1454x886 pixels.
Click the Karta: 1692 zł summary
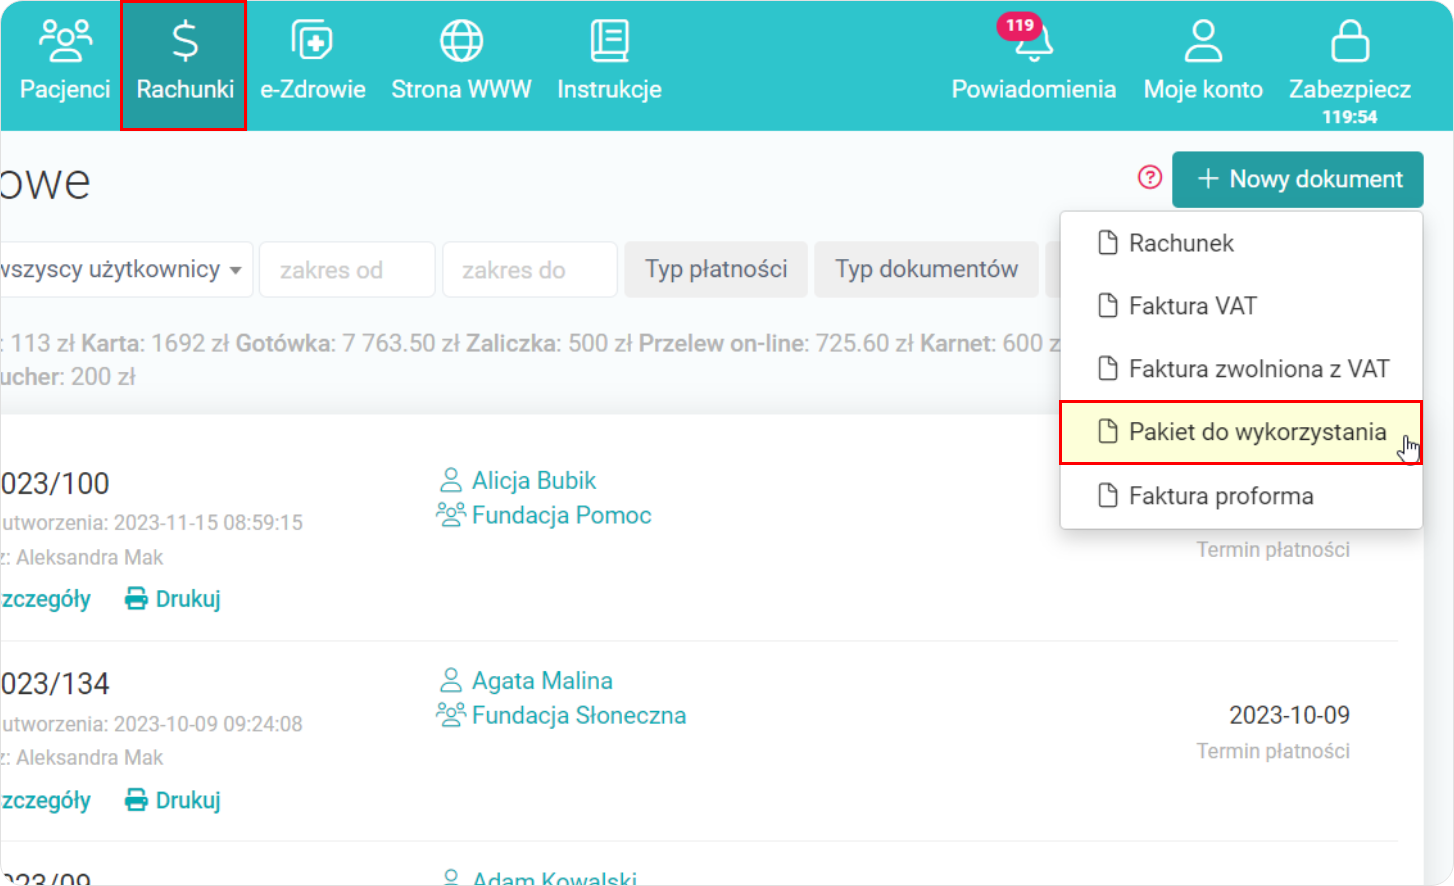coord(155,343)
